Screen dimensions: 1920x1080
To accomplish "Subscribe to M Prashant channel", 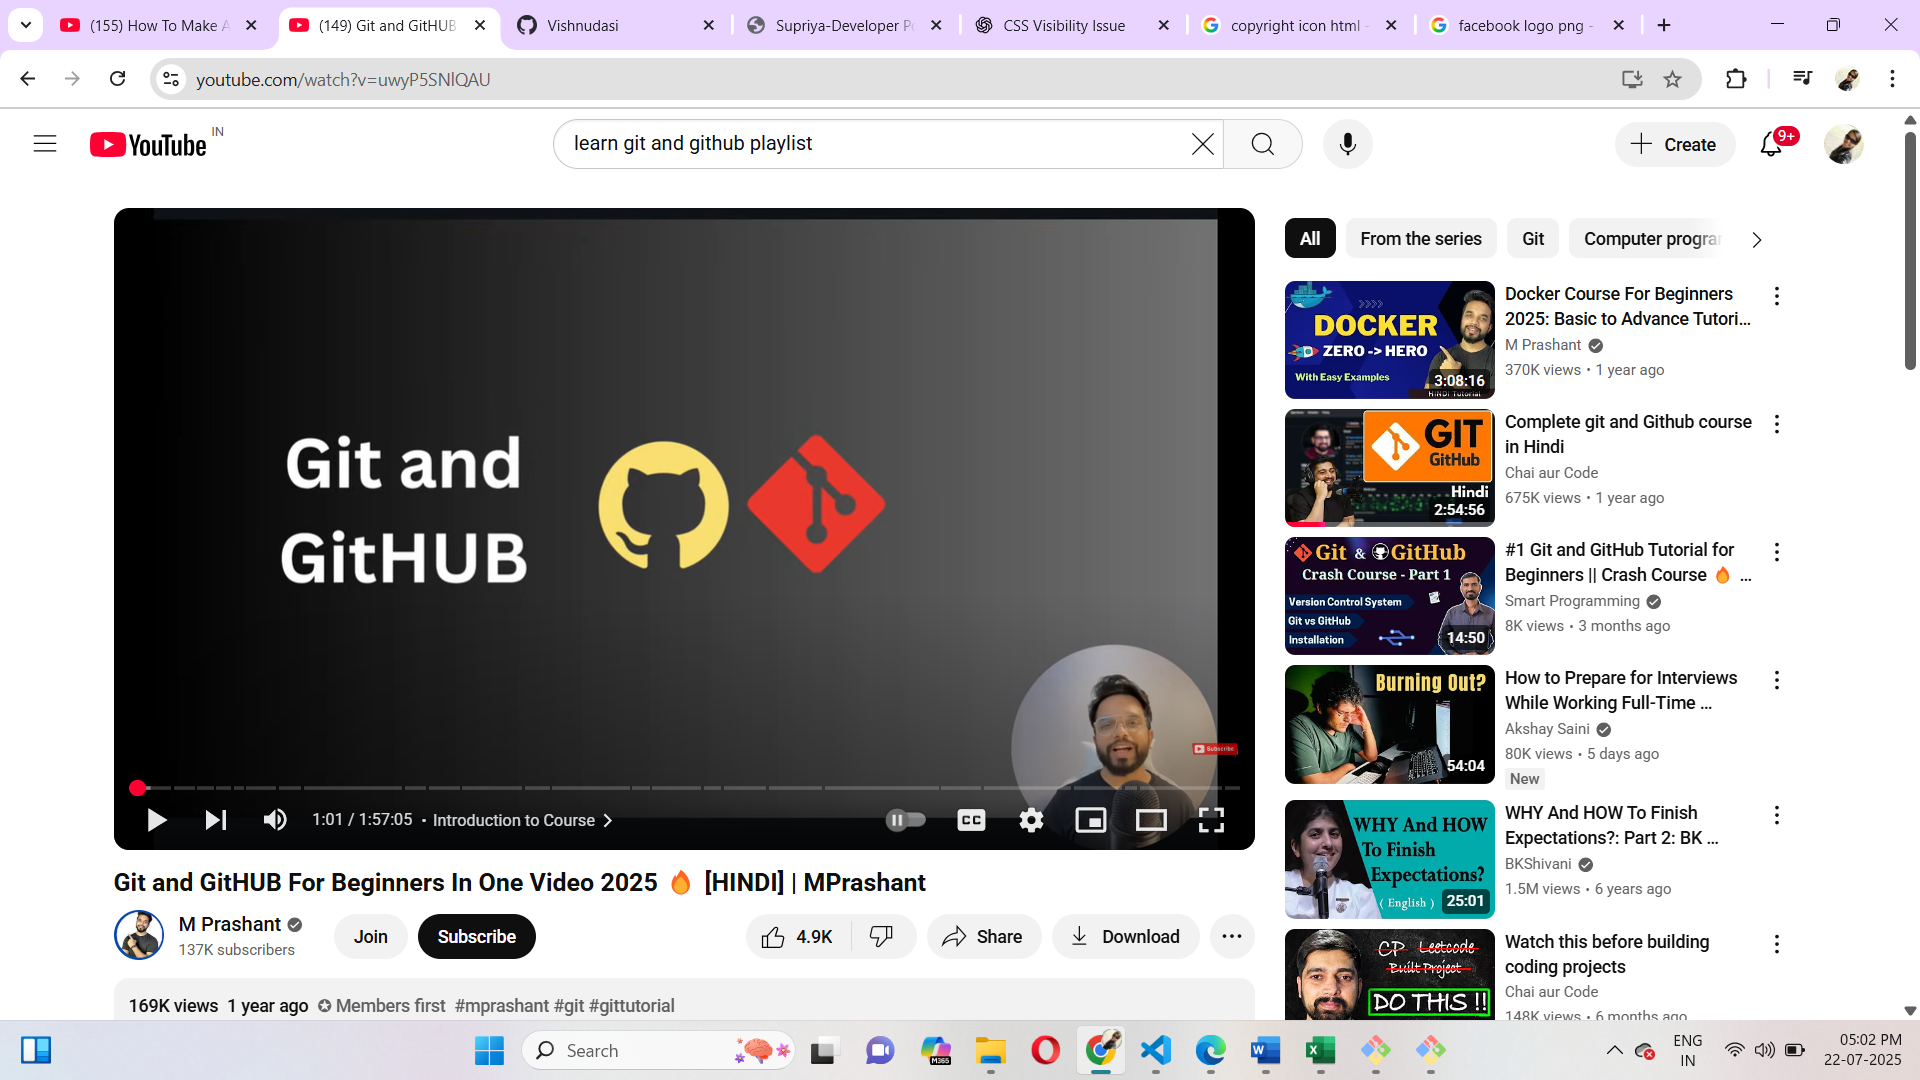I will (x=476, y=937).
